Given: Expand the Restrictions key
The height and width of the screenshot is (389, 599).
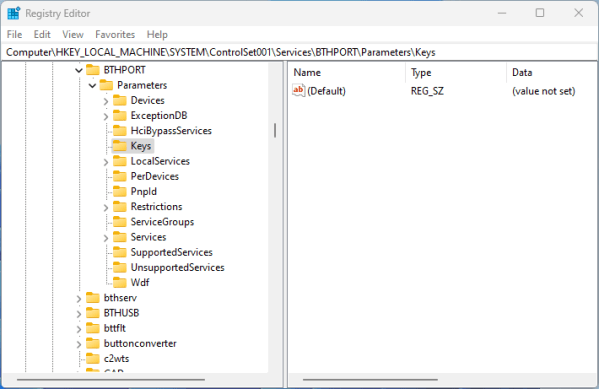Looking at the screenshot, I should pyautogui.click(x=106, y=207).
